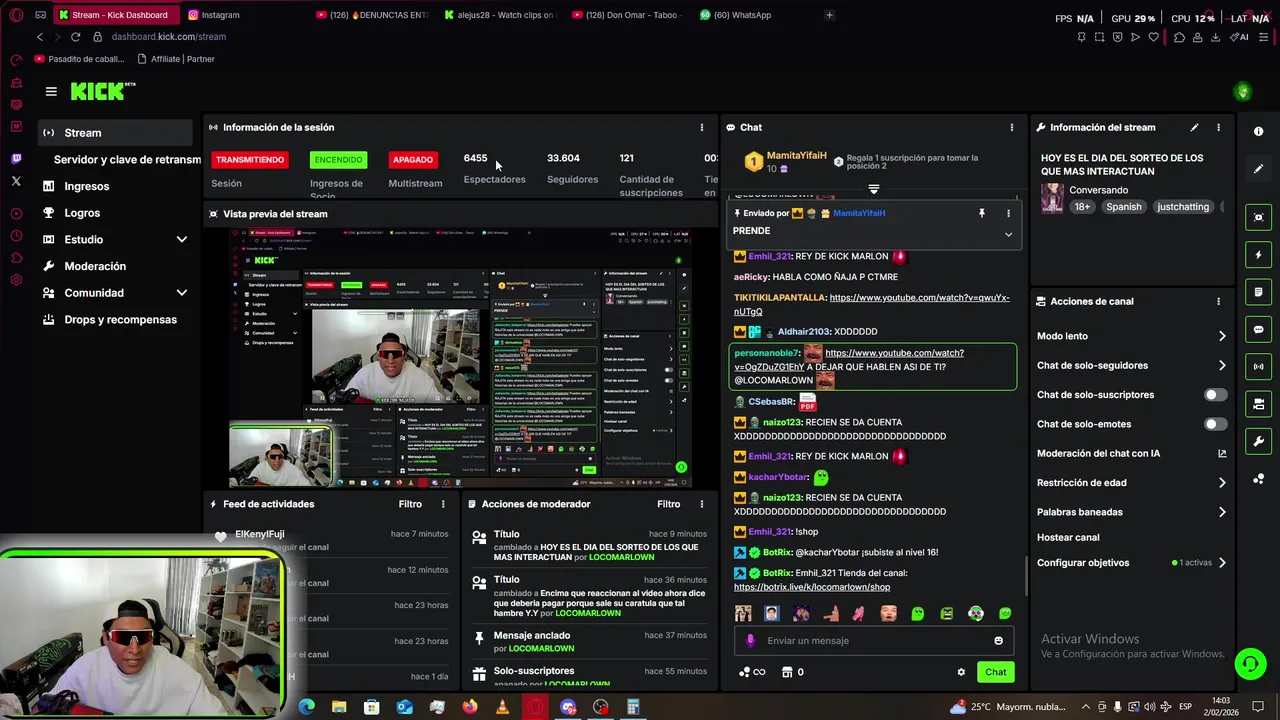The width and height of the screenshot is (1280, 720).
Task: Expand the Comunidad sidebar section
Action: pos(181,293)
